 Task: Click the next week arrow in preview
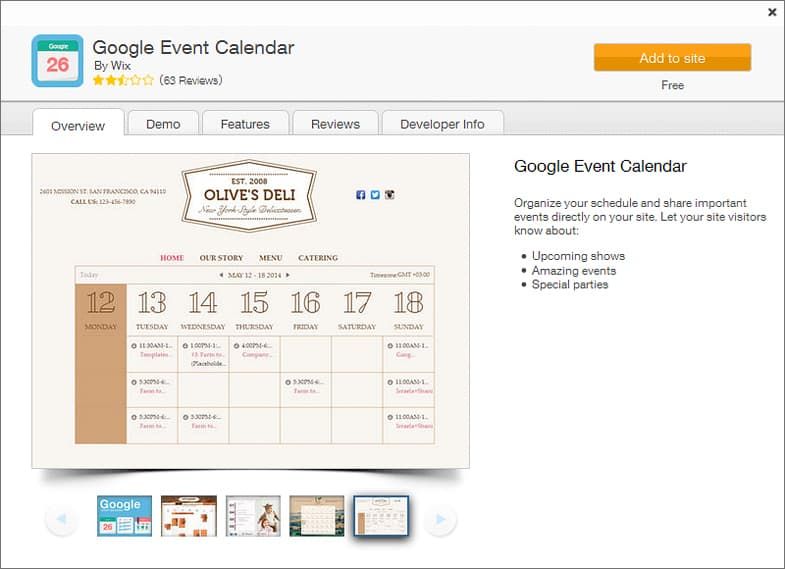click(x=287, y=275)
